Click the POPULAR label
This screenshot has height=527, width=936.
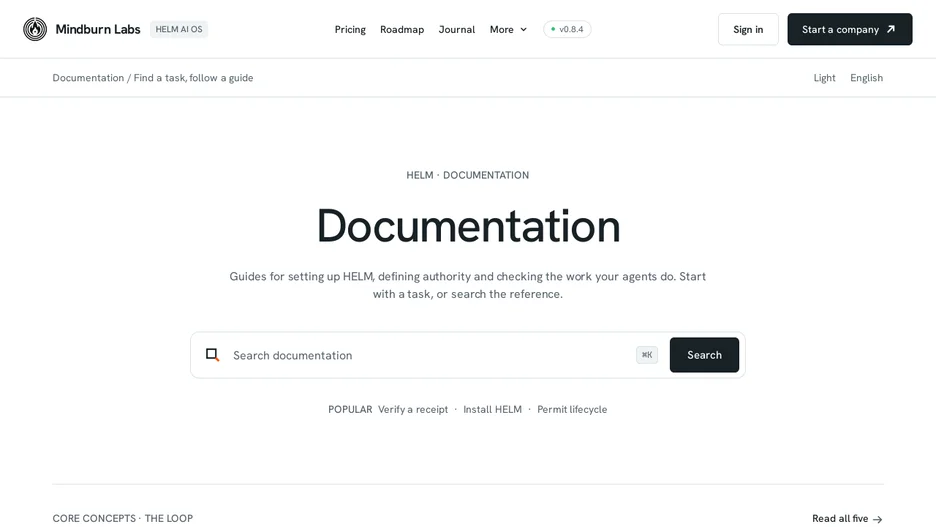pyautogui.click(x=350, y=409)
